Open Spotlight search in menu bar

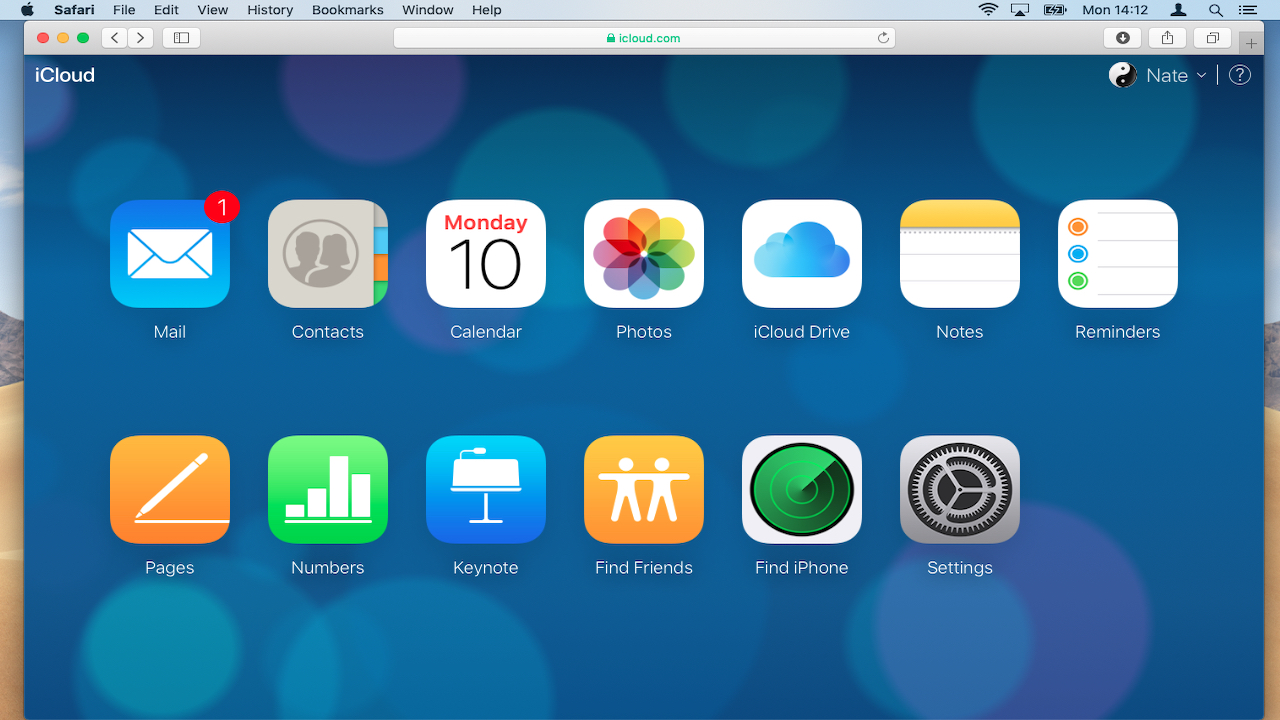tap(1216, 10)
